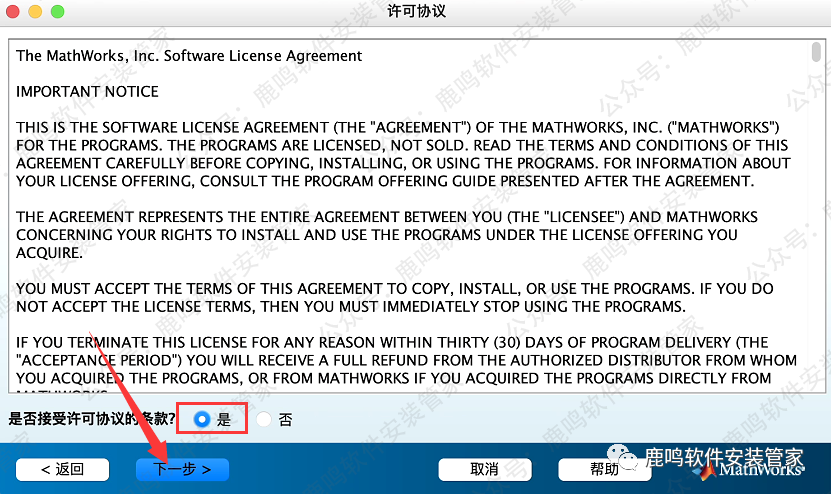Click the '是否接受许可协议的条款?' label
831x494 pixels.
coord(92,419)
